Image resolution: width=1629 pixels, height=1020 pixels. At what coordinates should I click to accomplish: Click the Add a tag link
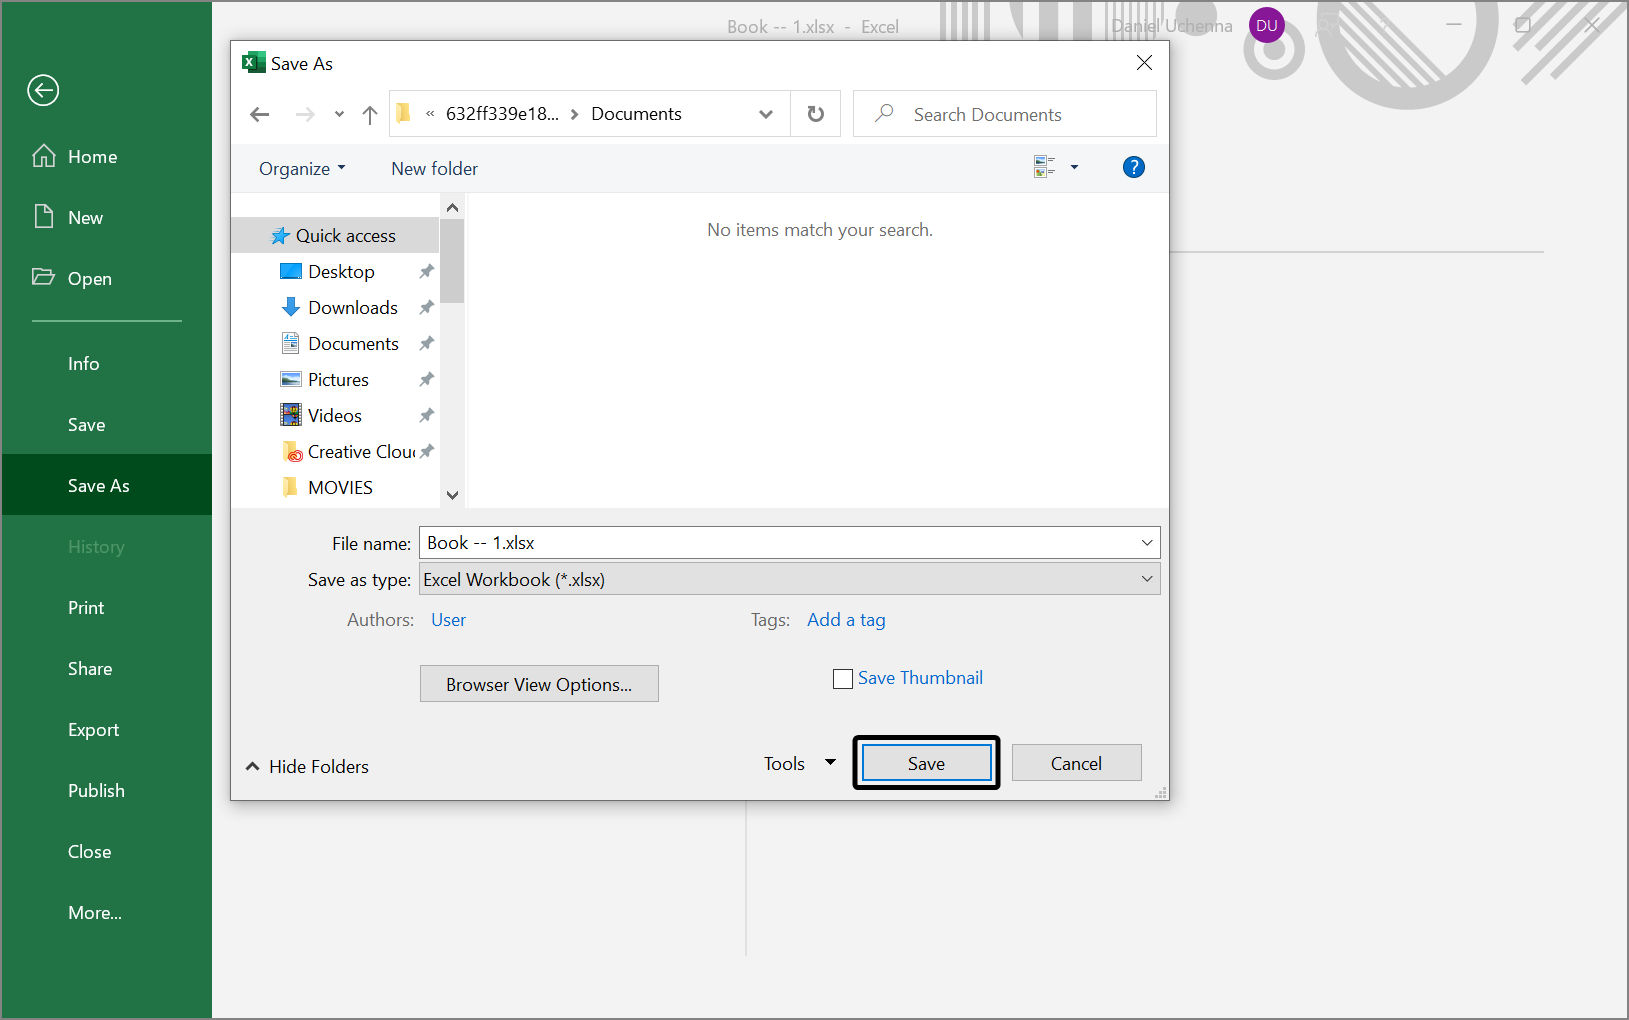(845, 620)
